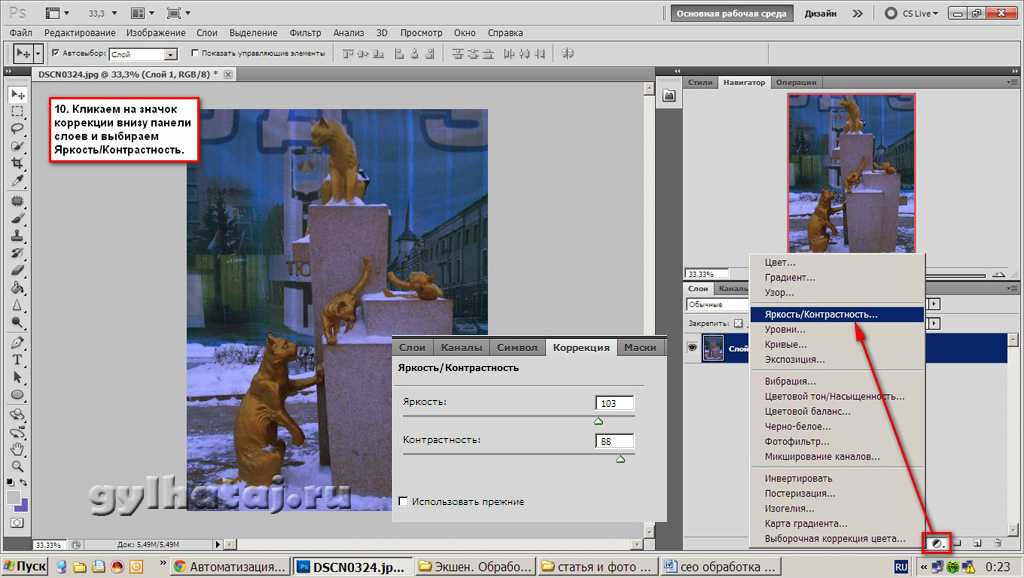Open the Фильтр menu

(305, 33)
